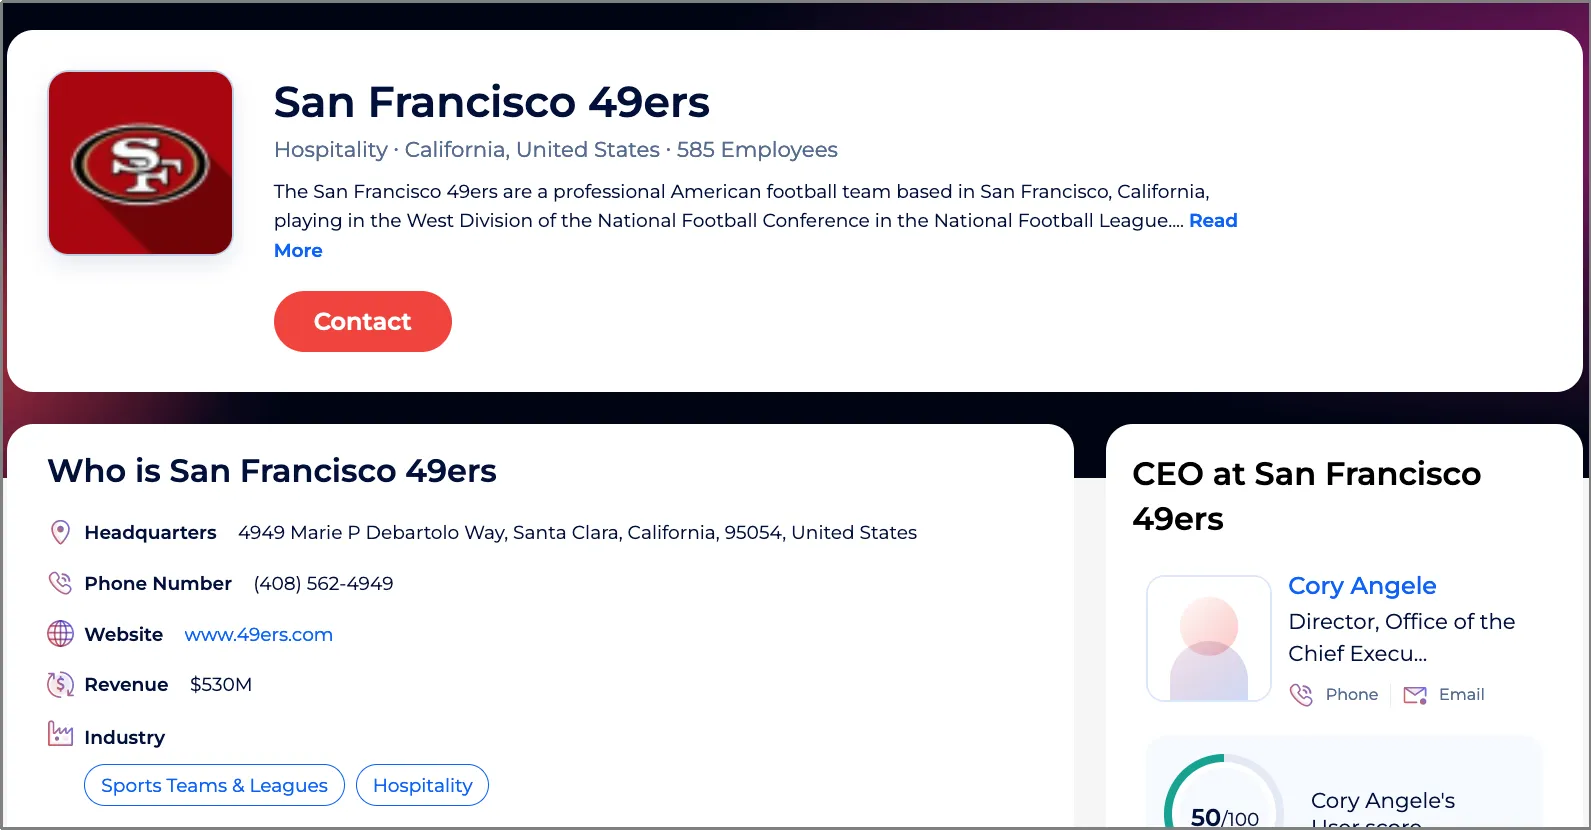Click the Director job title under Cory Angele

click(x=1401, y=637)
